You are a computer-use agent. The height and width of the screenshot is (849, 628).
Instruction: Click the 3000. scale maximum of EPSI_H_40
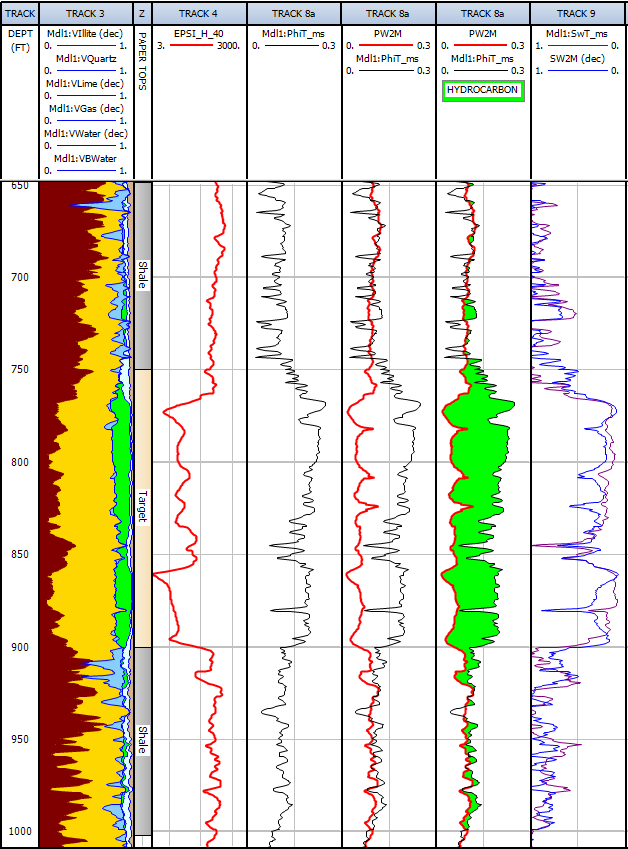[x=228, y=46]
